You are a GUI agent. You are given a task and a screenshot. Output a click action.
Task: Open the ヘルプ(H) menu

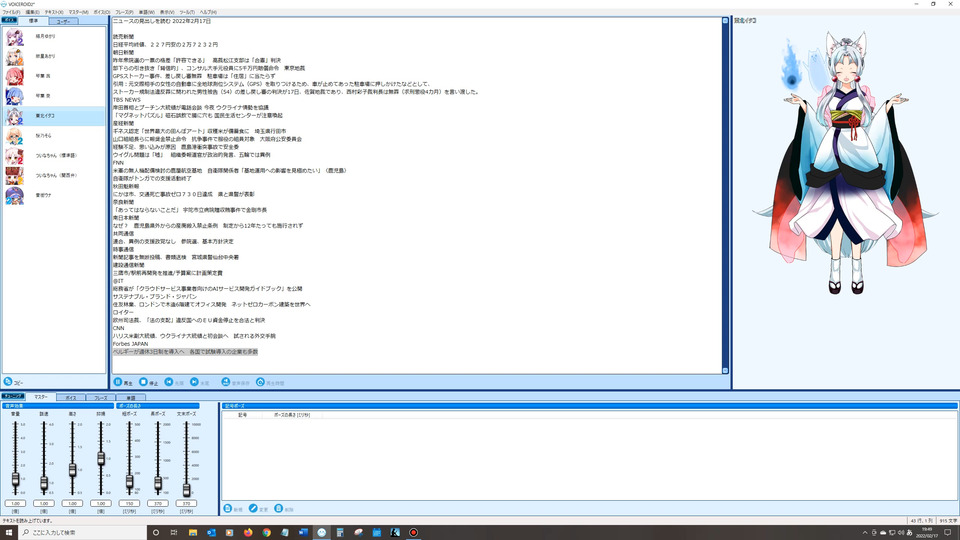point(208,12)
